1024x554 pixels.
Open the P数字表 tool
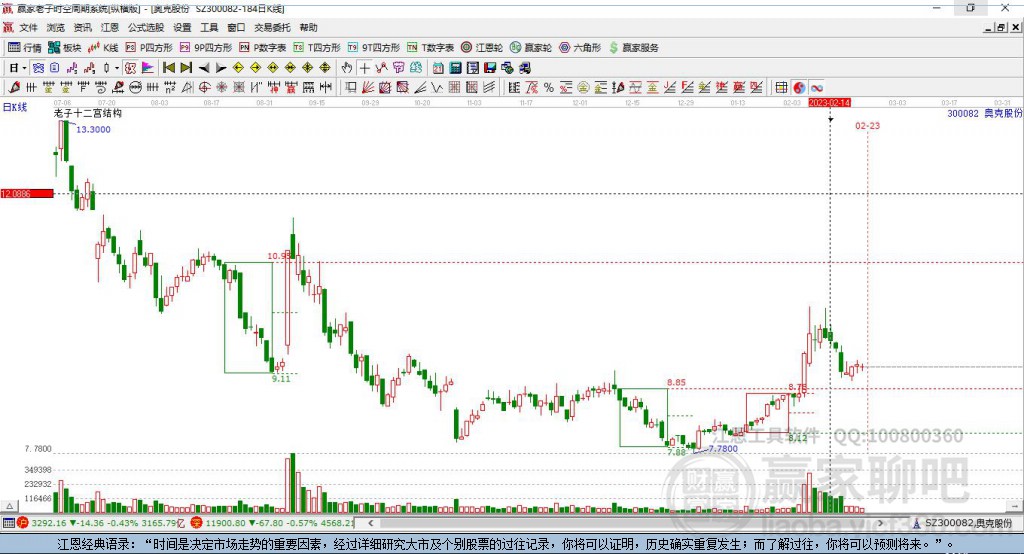click(263, 48)
